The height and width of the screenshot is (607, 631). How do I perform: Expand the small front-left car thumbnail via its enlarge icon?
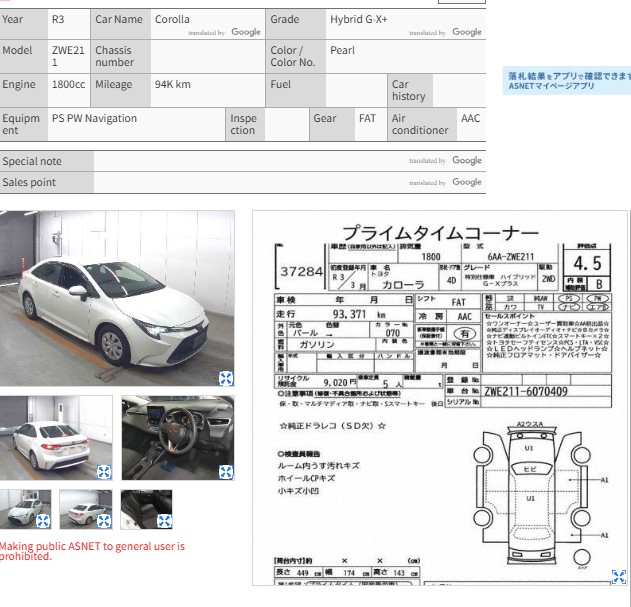click(43, 521)
